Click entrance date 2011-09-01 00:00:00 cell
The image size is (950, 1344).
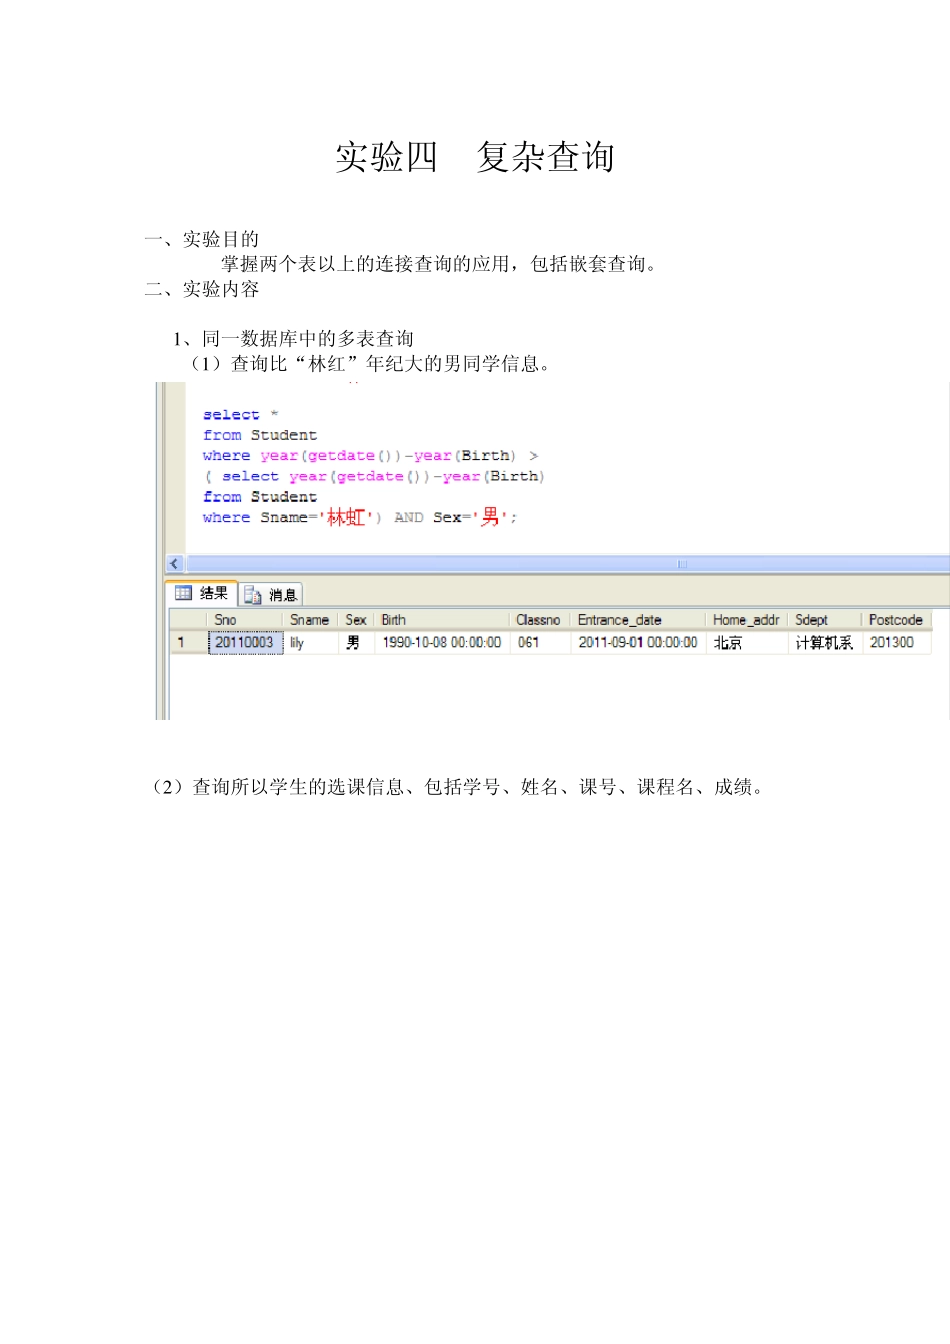coord(638,643)
